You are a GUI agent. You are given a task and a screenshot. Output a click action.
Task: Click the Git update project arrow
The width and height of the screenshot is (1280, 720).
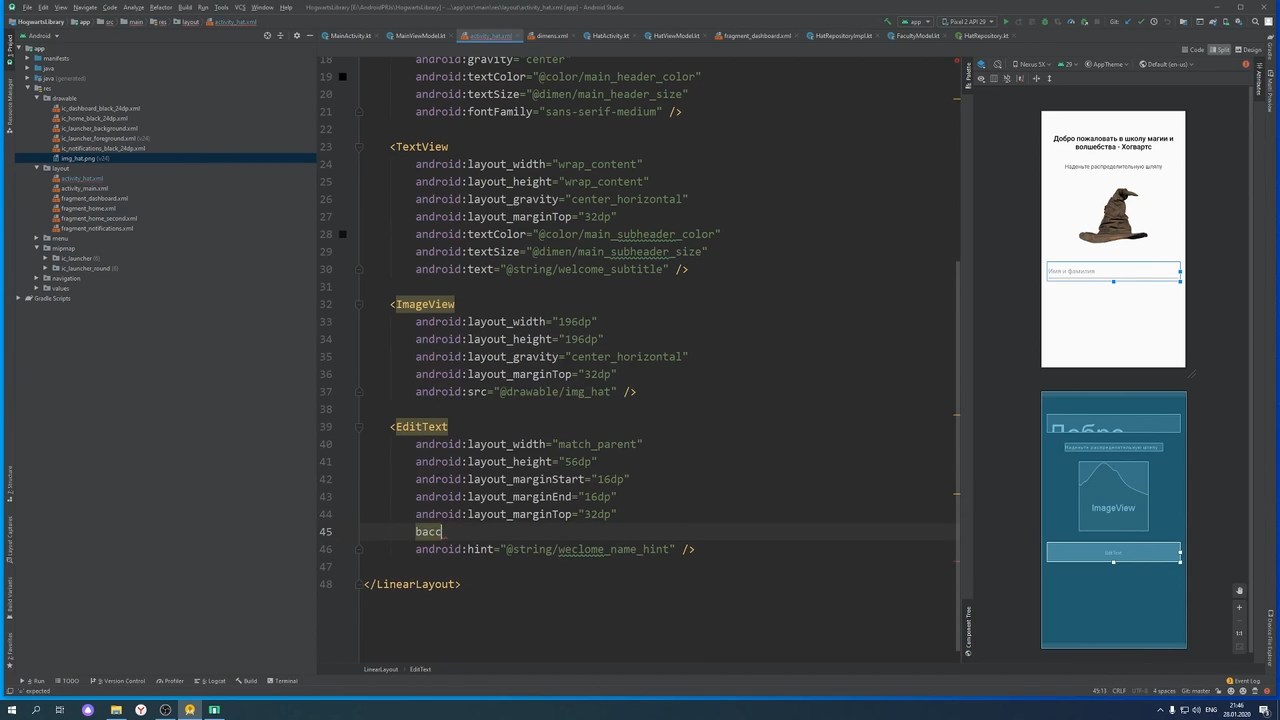click(x=1128, y=22)
